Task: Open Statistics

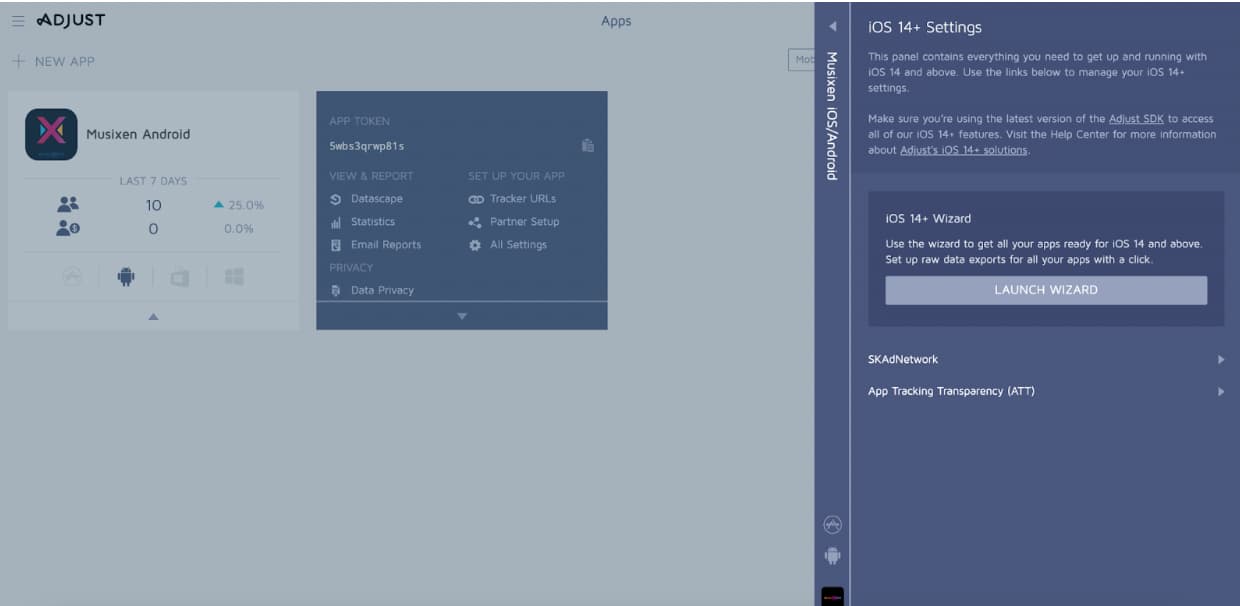Action: click(x=373, y=222)
